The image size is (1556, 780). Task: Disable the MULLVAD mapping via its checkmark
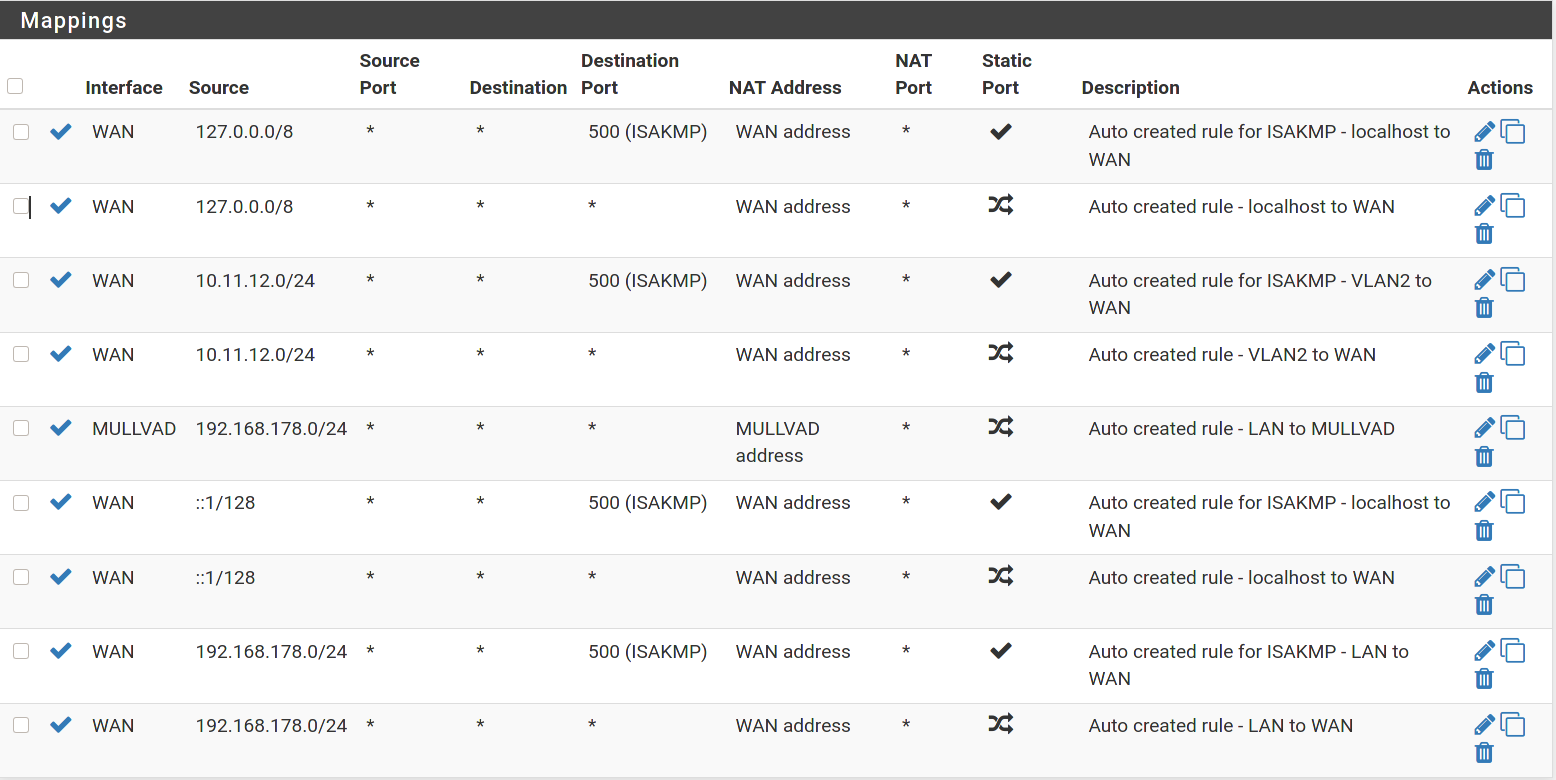point(61,428)
